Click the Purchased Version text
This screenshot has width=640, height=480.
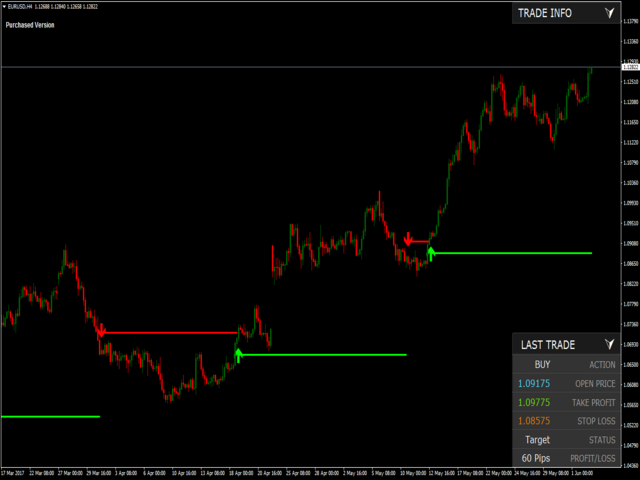coord(30,25)
